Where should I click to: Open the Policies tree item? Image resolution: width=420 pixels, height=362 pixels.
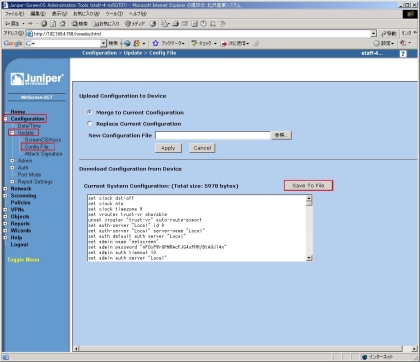[x=20, y=203]
